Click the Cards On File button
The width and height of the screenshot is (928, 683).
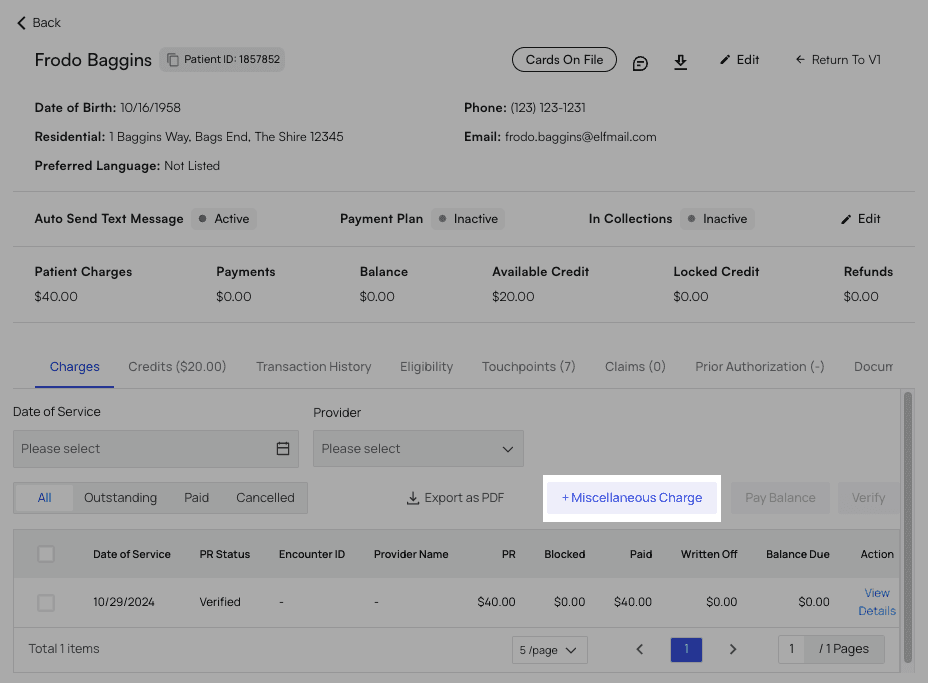pos(564,60)
